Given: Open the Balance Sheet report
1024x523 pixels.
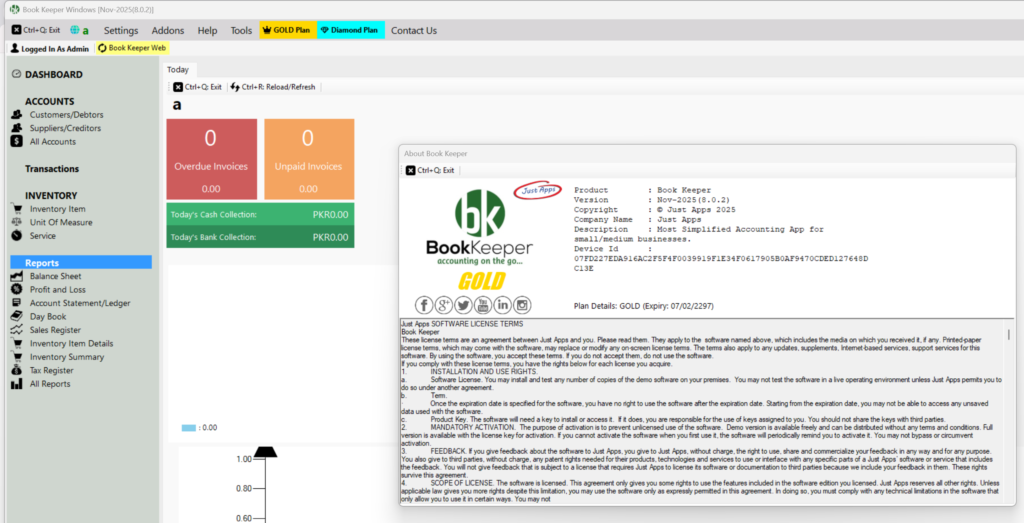Looking at the screenshot, I should [56, 276].
